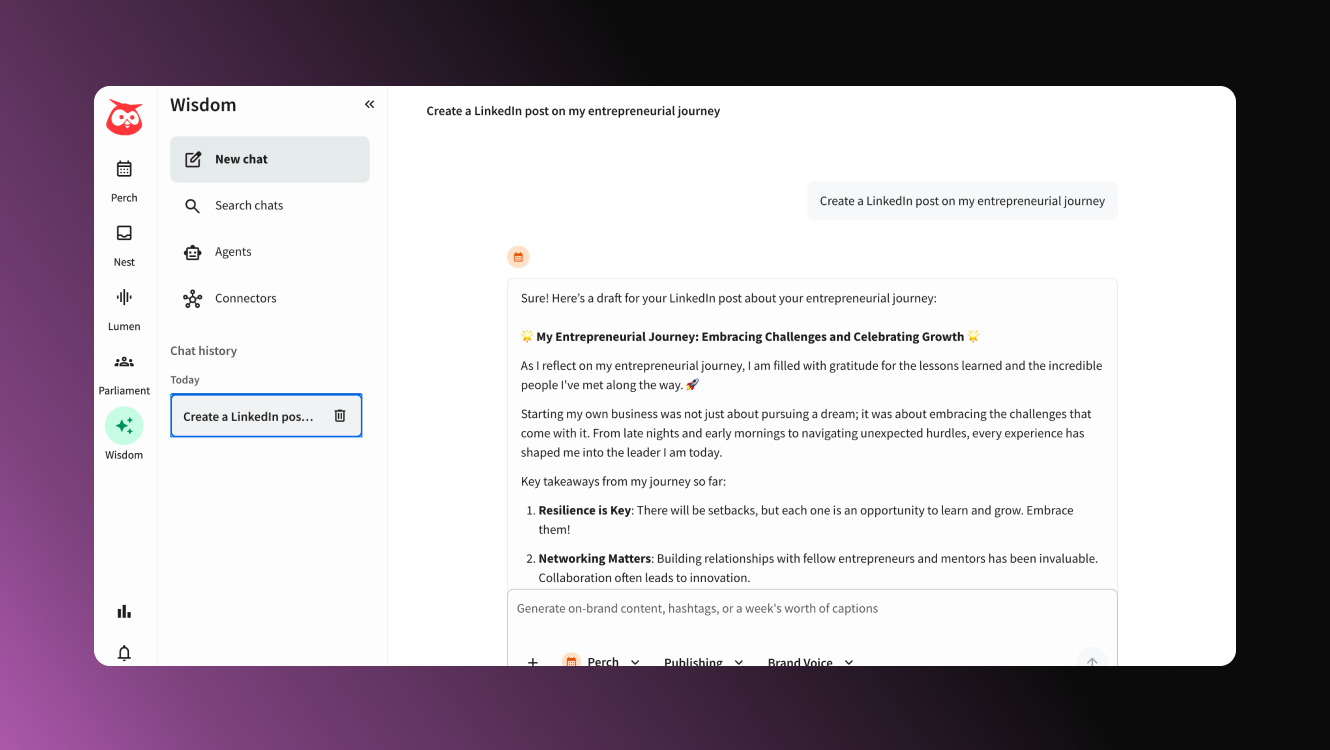Open Connectors
Screen dimensions: 1330x750
point(270,298)
